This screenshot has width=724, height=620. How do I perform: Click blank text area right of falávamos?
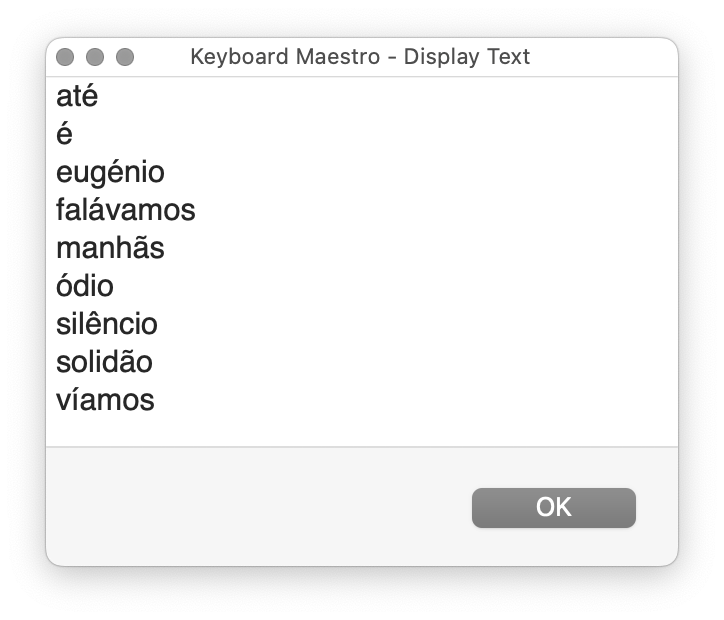(436, 210)
